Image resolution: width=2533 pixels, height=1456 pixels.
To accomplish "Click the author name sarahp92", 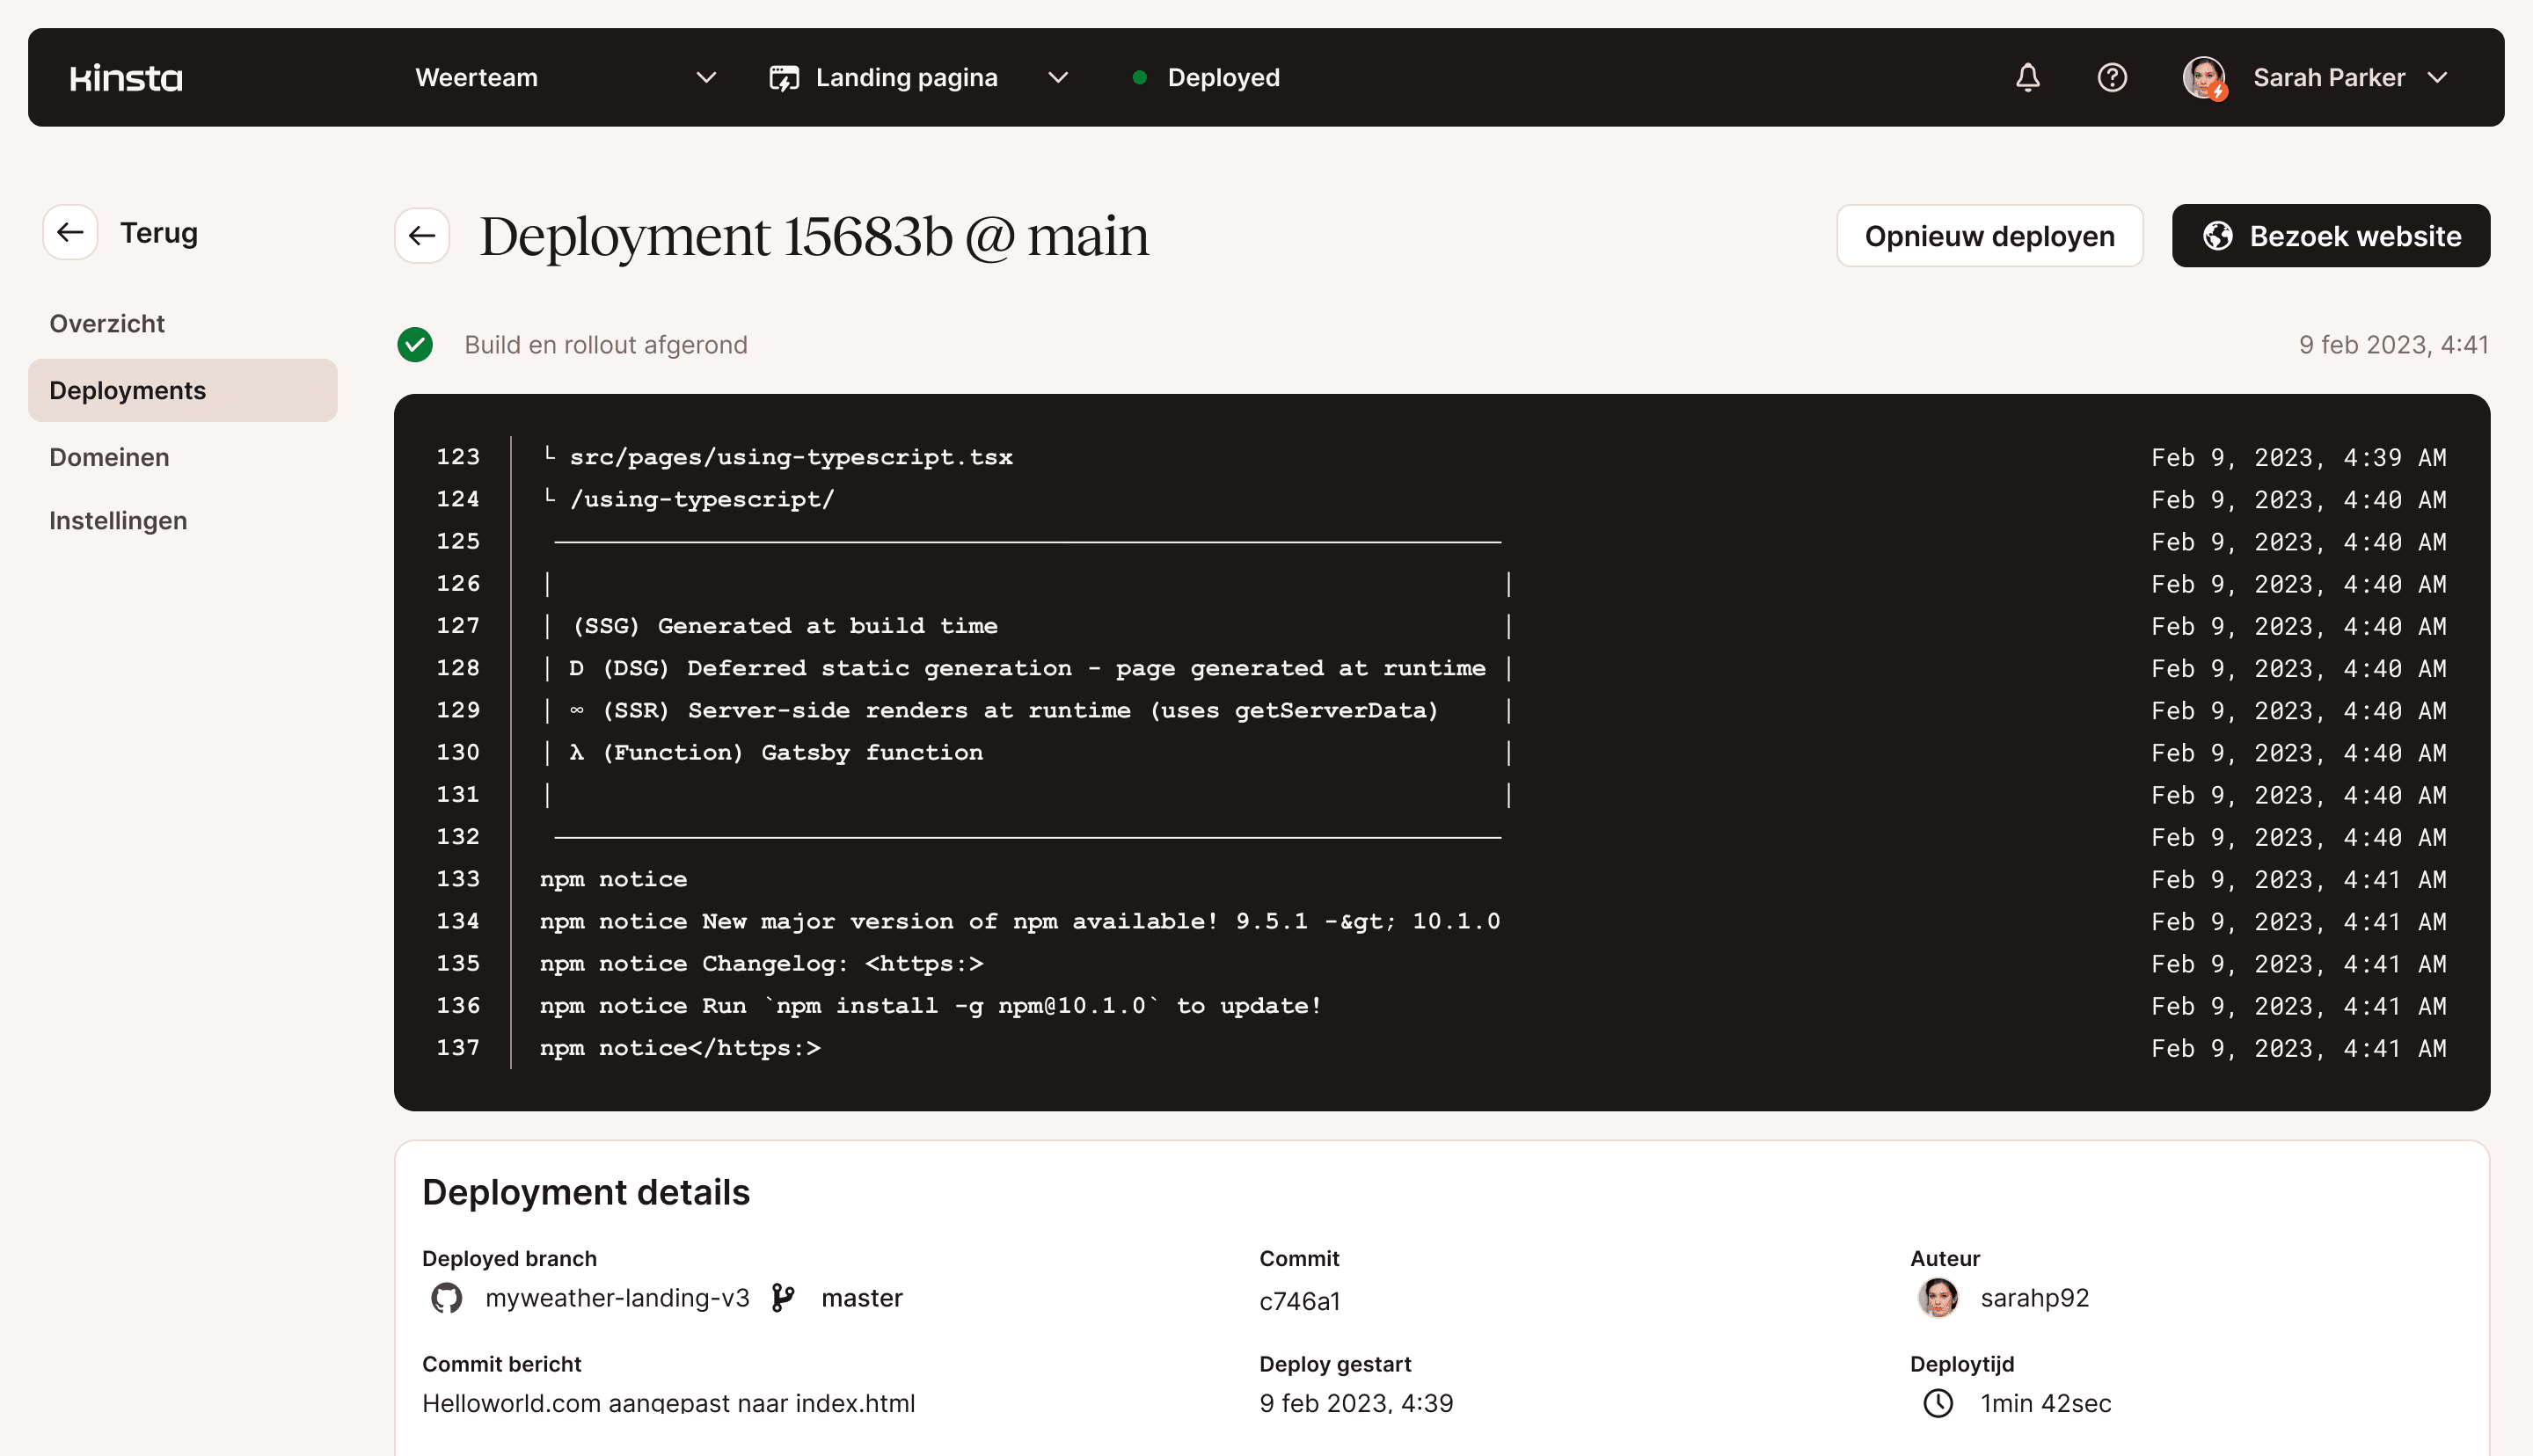I will tap(2034, 1297).
